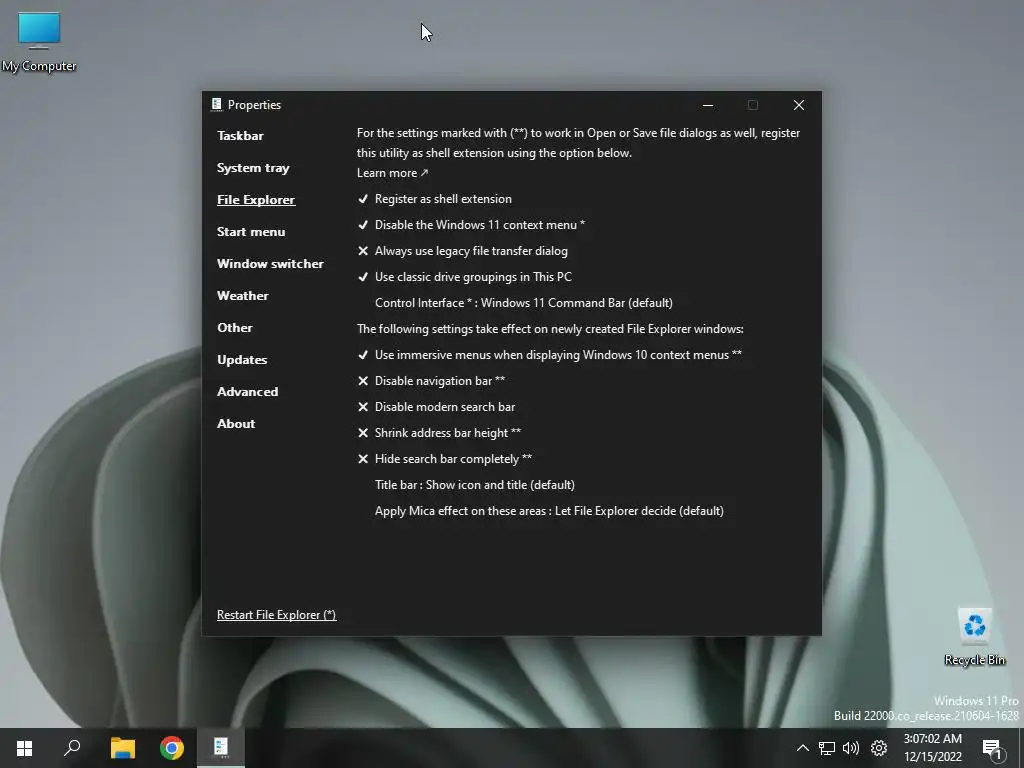Open volume speaker tray icon

tap(851, 748)
